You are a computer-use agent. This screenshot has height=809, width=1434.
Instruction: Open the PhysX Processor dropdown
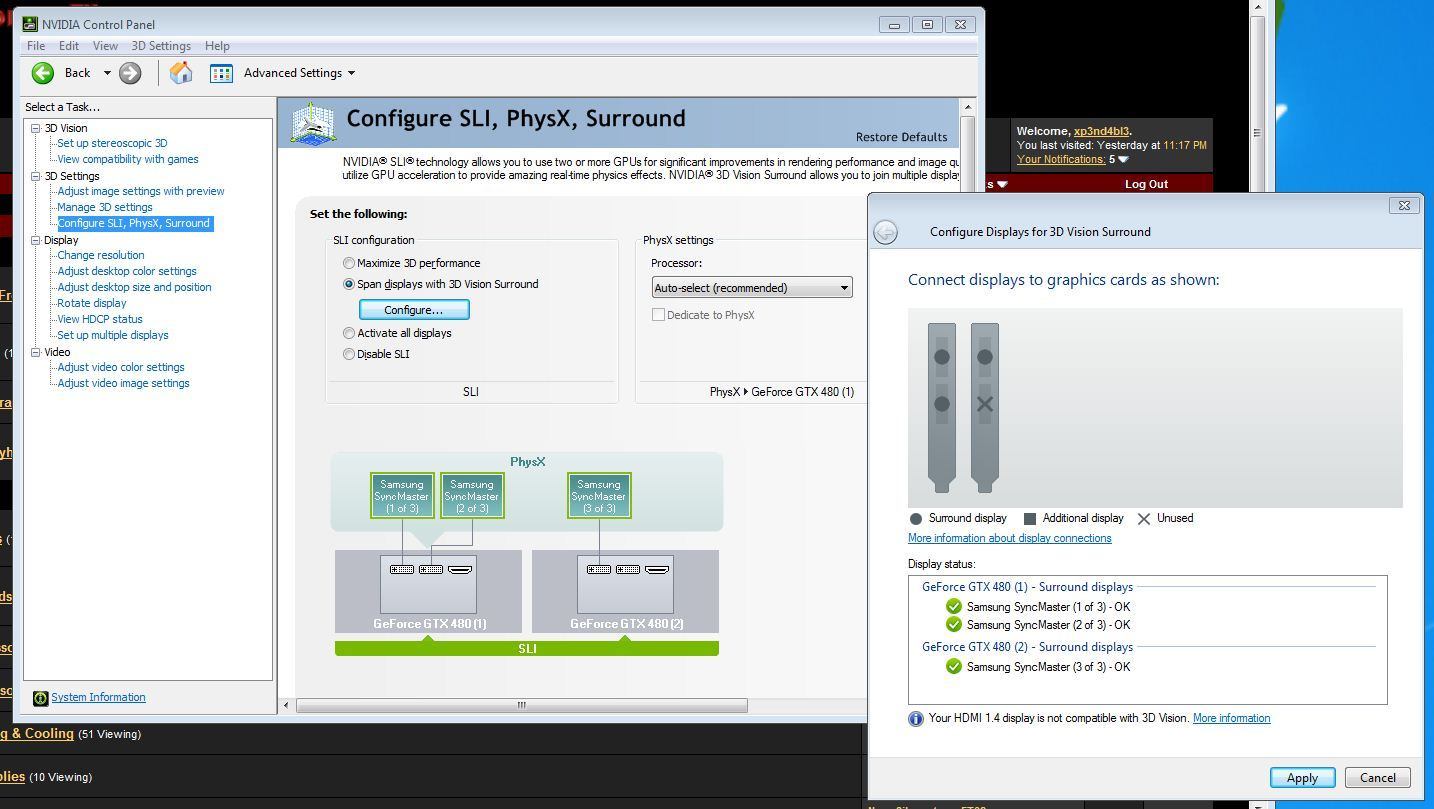(x=752, y=288)
